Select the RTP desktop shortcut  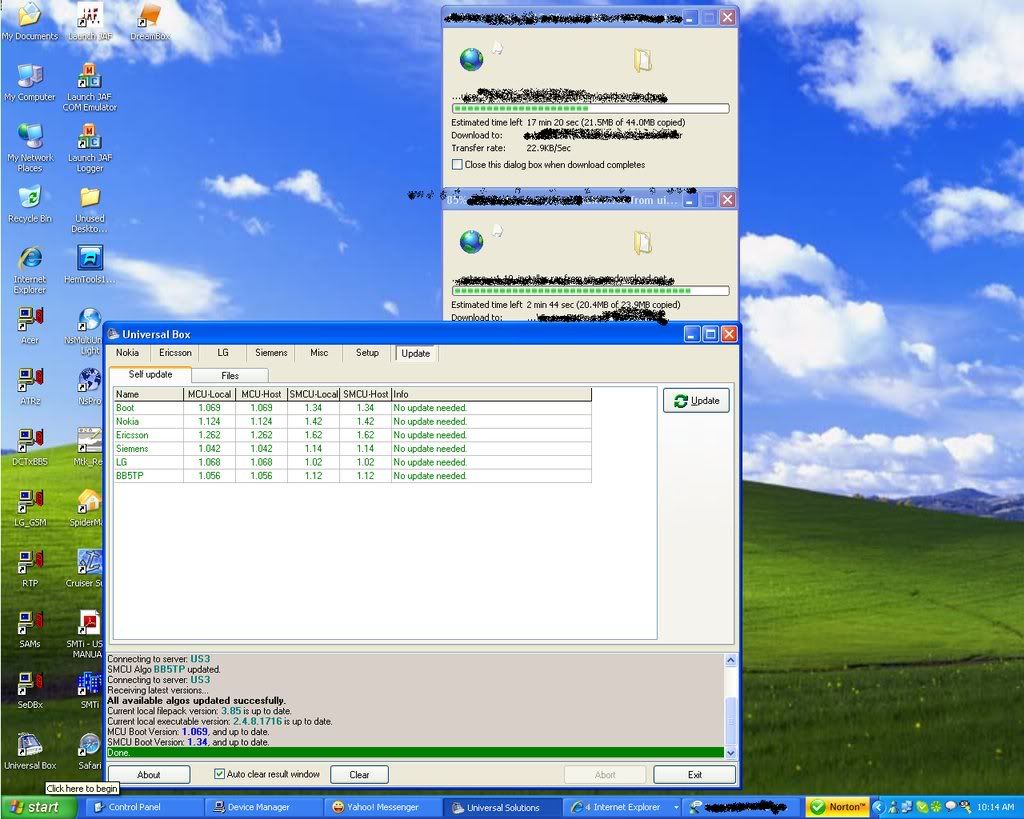30,568
